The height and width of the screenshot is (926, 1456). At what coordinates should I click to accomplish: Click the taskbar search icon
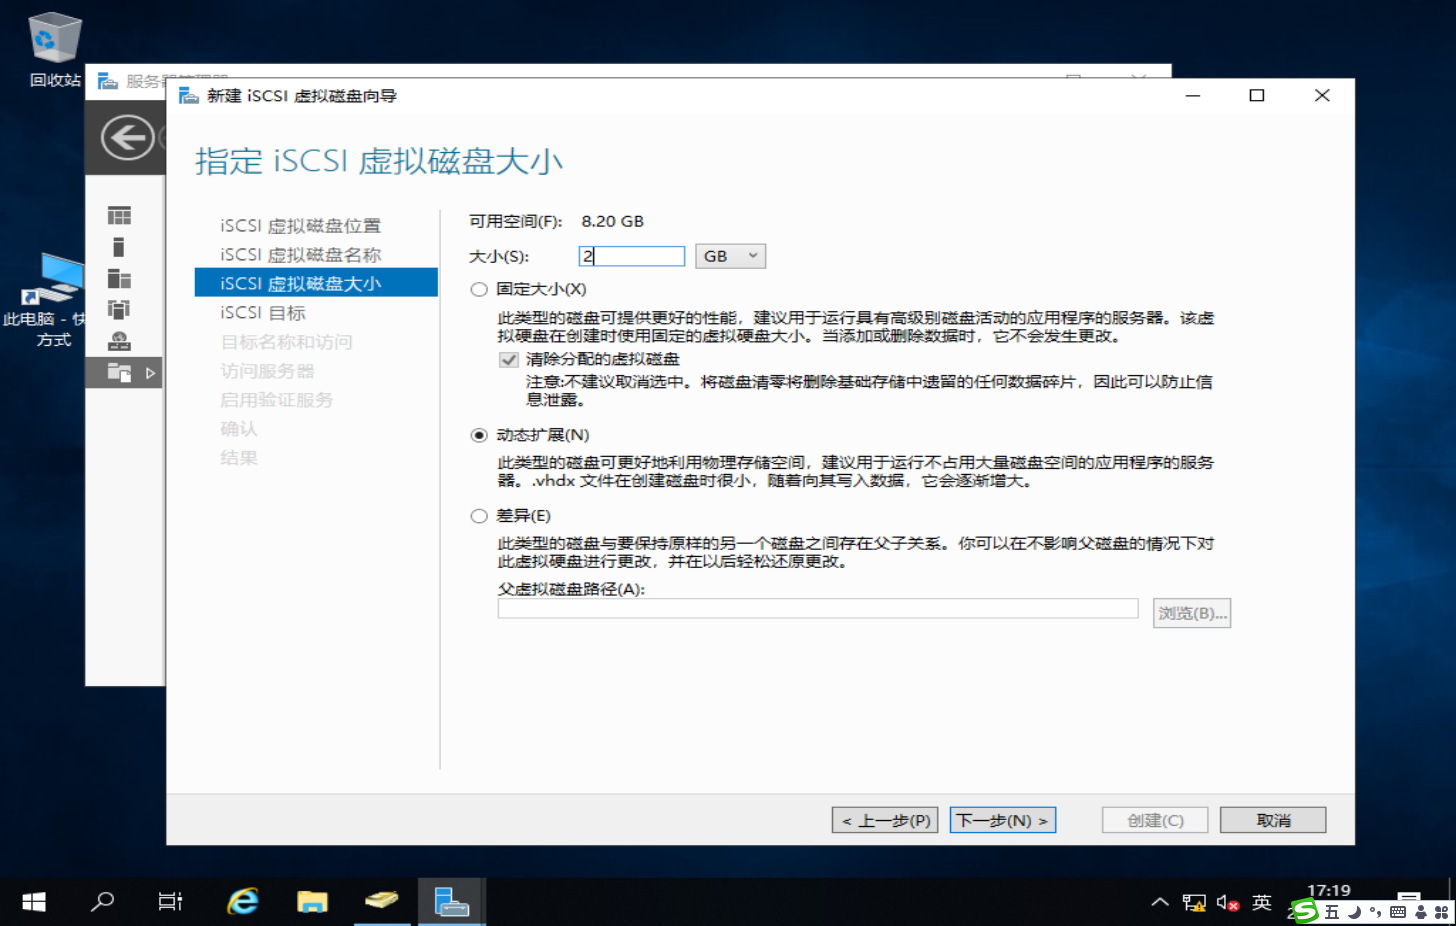click(x=102, y=902)
